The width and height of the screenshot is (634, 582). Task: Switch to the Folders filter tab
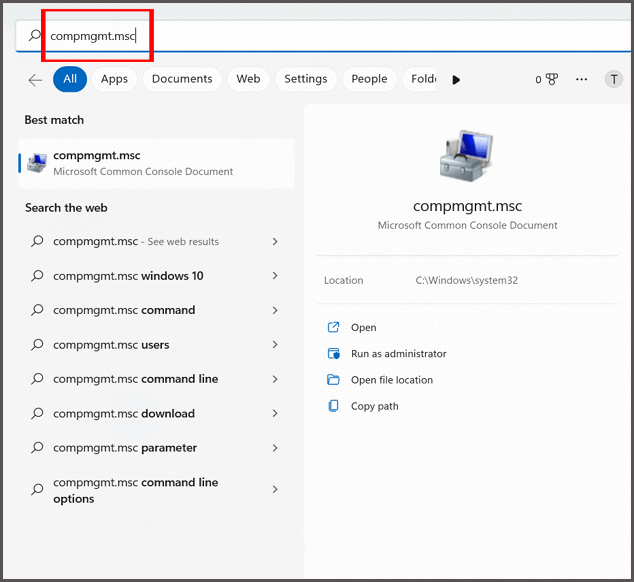click(x=420, y=79)
